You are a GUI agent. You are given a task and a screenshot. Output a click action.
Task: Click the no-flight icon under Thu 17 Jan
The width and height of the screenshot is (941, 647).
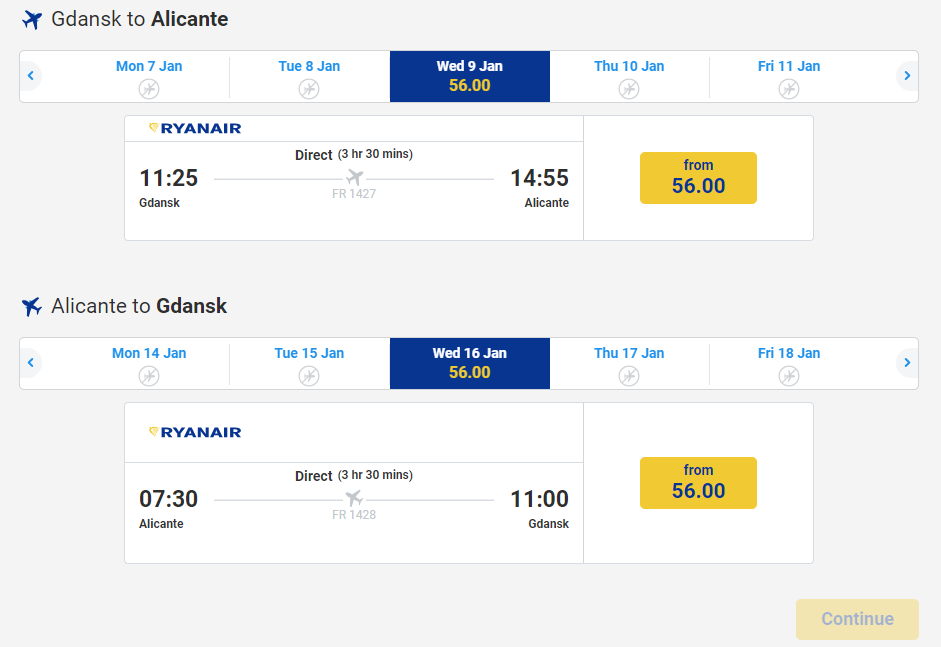[x=629, y=376]
